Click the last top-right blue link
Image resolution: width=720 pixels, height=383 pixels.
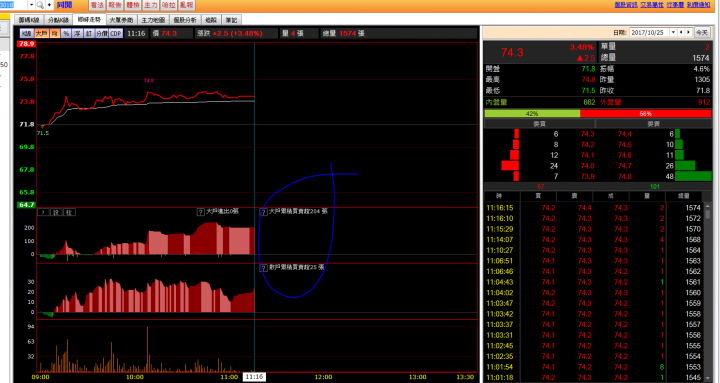point(699,5)
